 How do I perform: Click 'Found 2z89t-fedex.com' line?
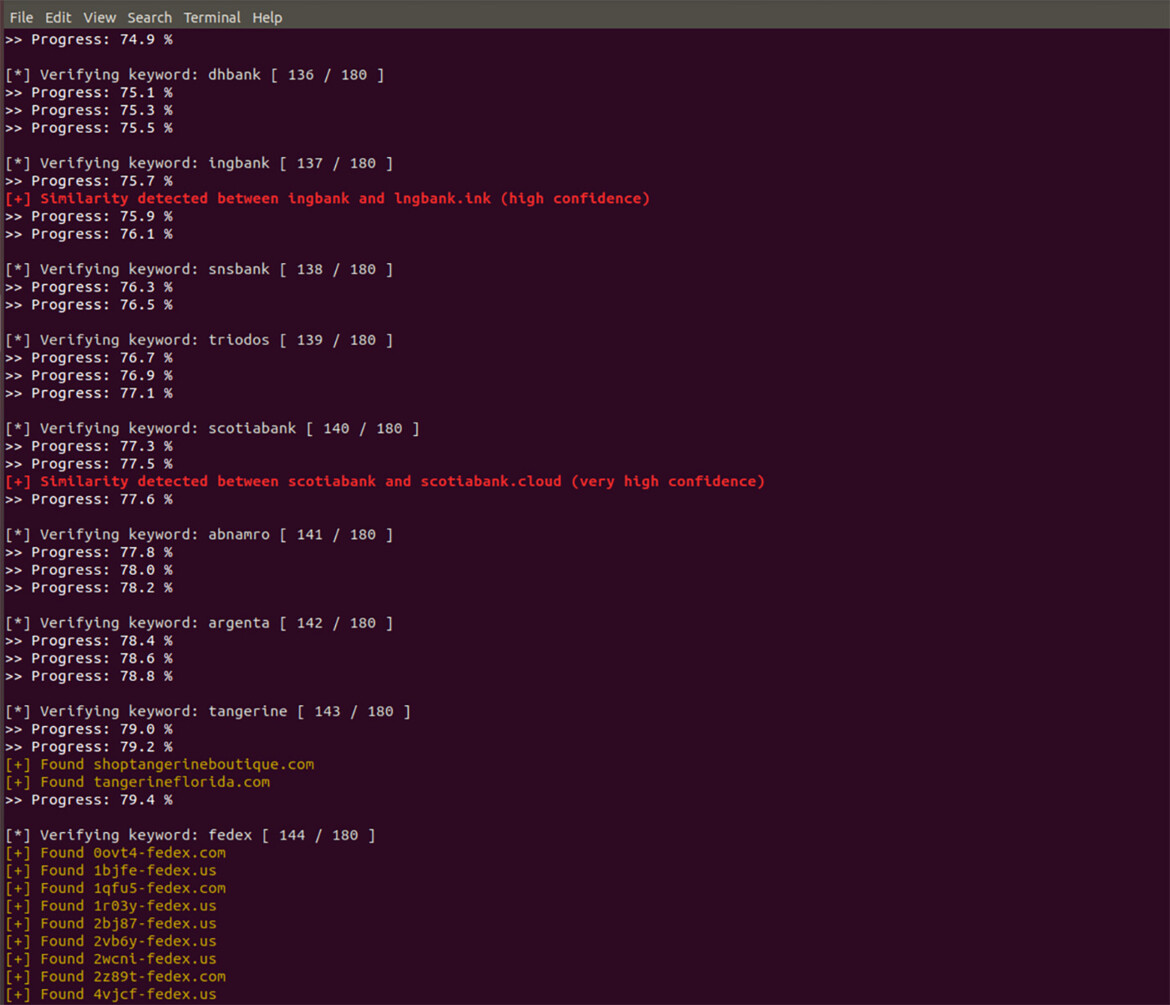tap(116, 977)
